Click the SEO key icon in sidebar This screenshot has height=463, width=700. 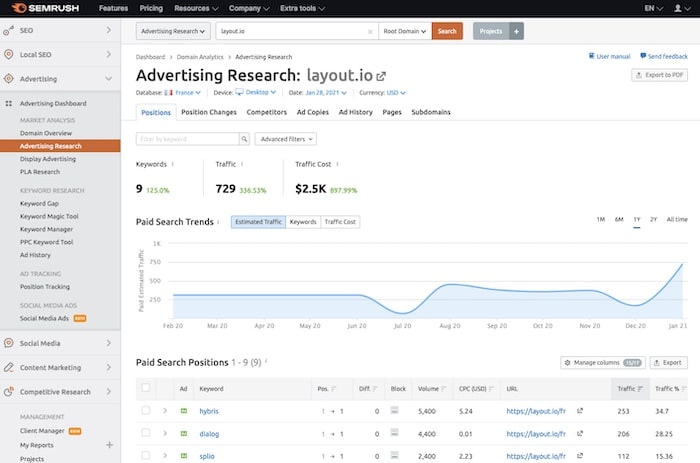point(8,30)
